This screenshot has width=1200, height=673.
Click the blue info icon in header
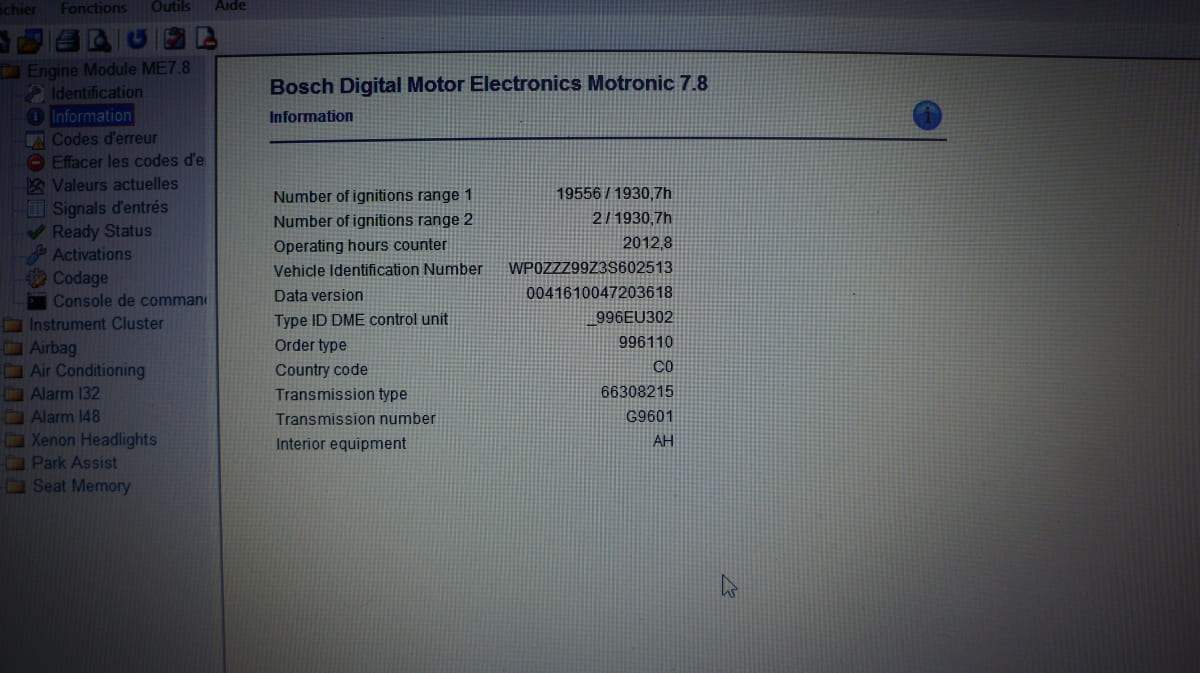pos(927,116)
